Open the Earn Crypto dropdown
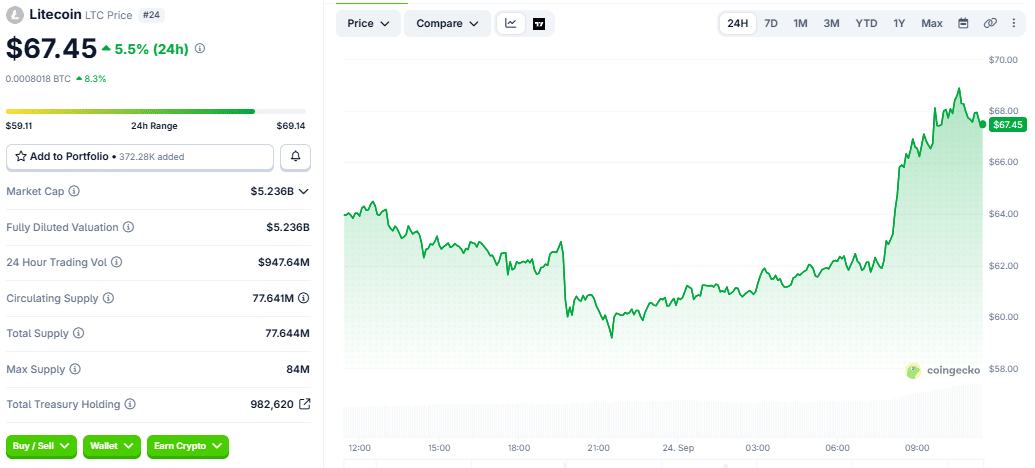Viewport: 1035px width, 468px height. [187, 446]
